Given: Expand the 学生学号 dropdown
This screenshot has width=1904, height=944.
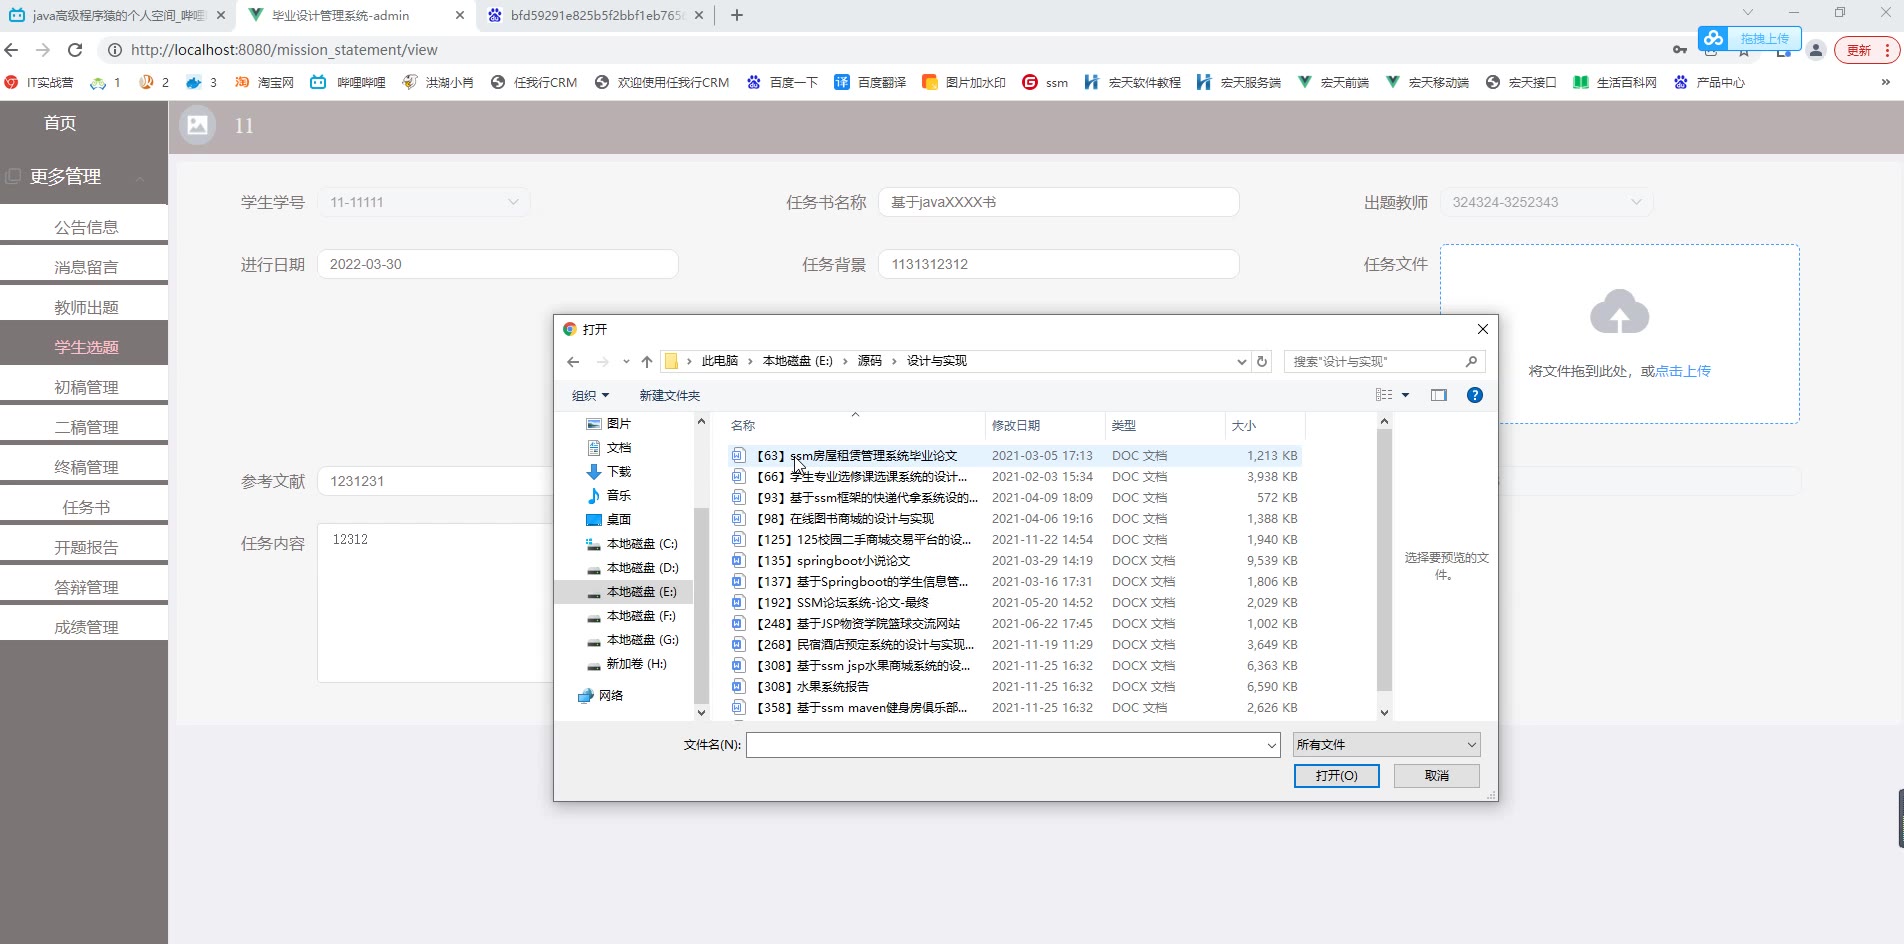Looking at the screenshot, I should (x=513, y=202).
